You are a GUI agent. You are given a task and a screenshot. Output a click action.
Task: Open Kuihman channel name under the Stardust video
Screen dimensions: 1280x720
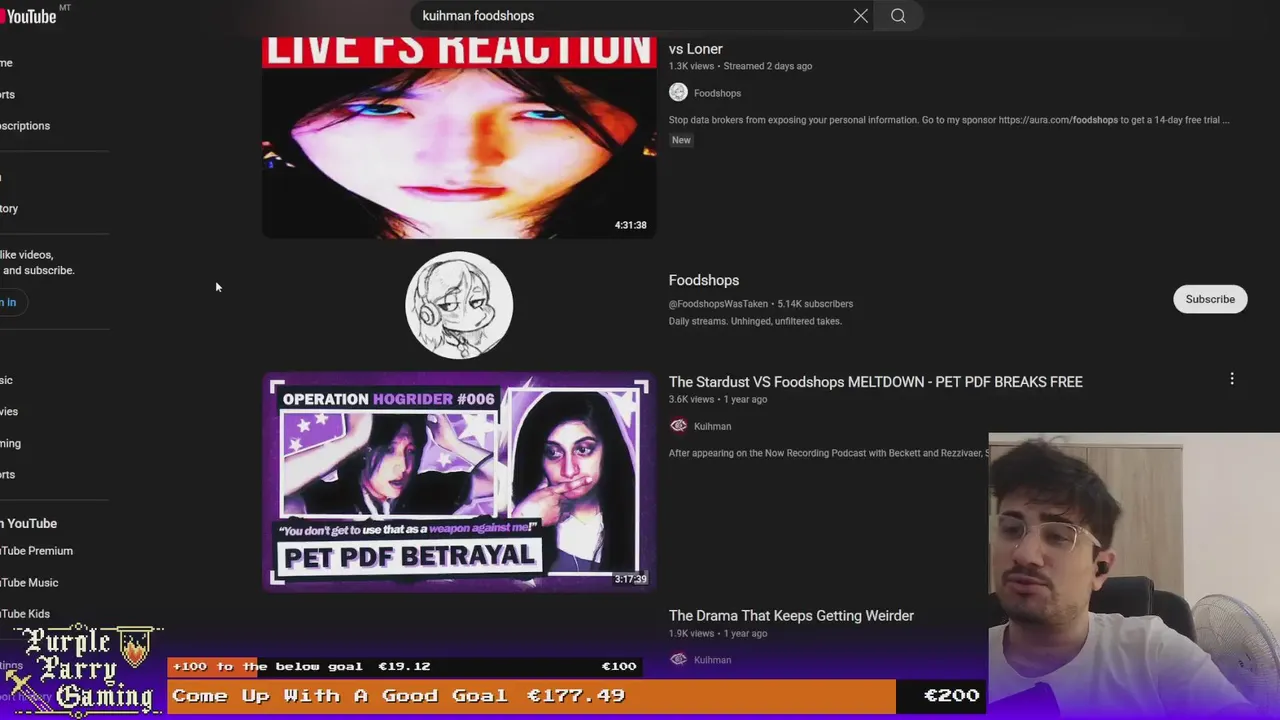click(712, 426)
